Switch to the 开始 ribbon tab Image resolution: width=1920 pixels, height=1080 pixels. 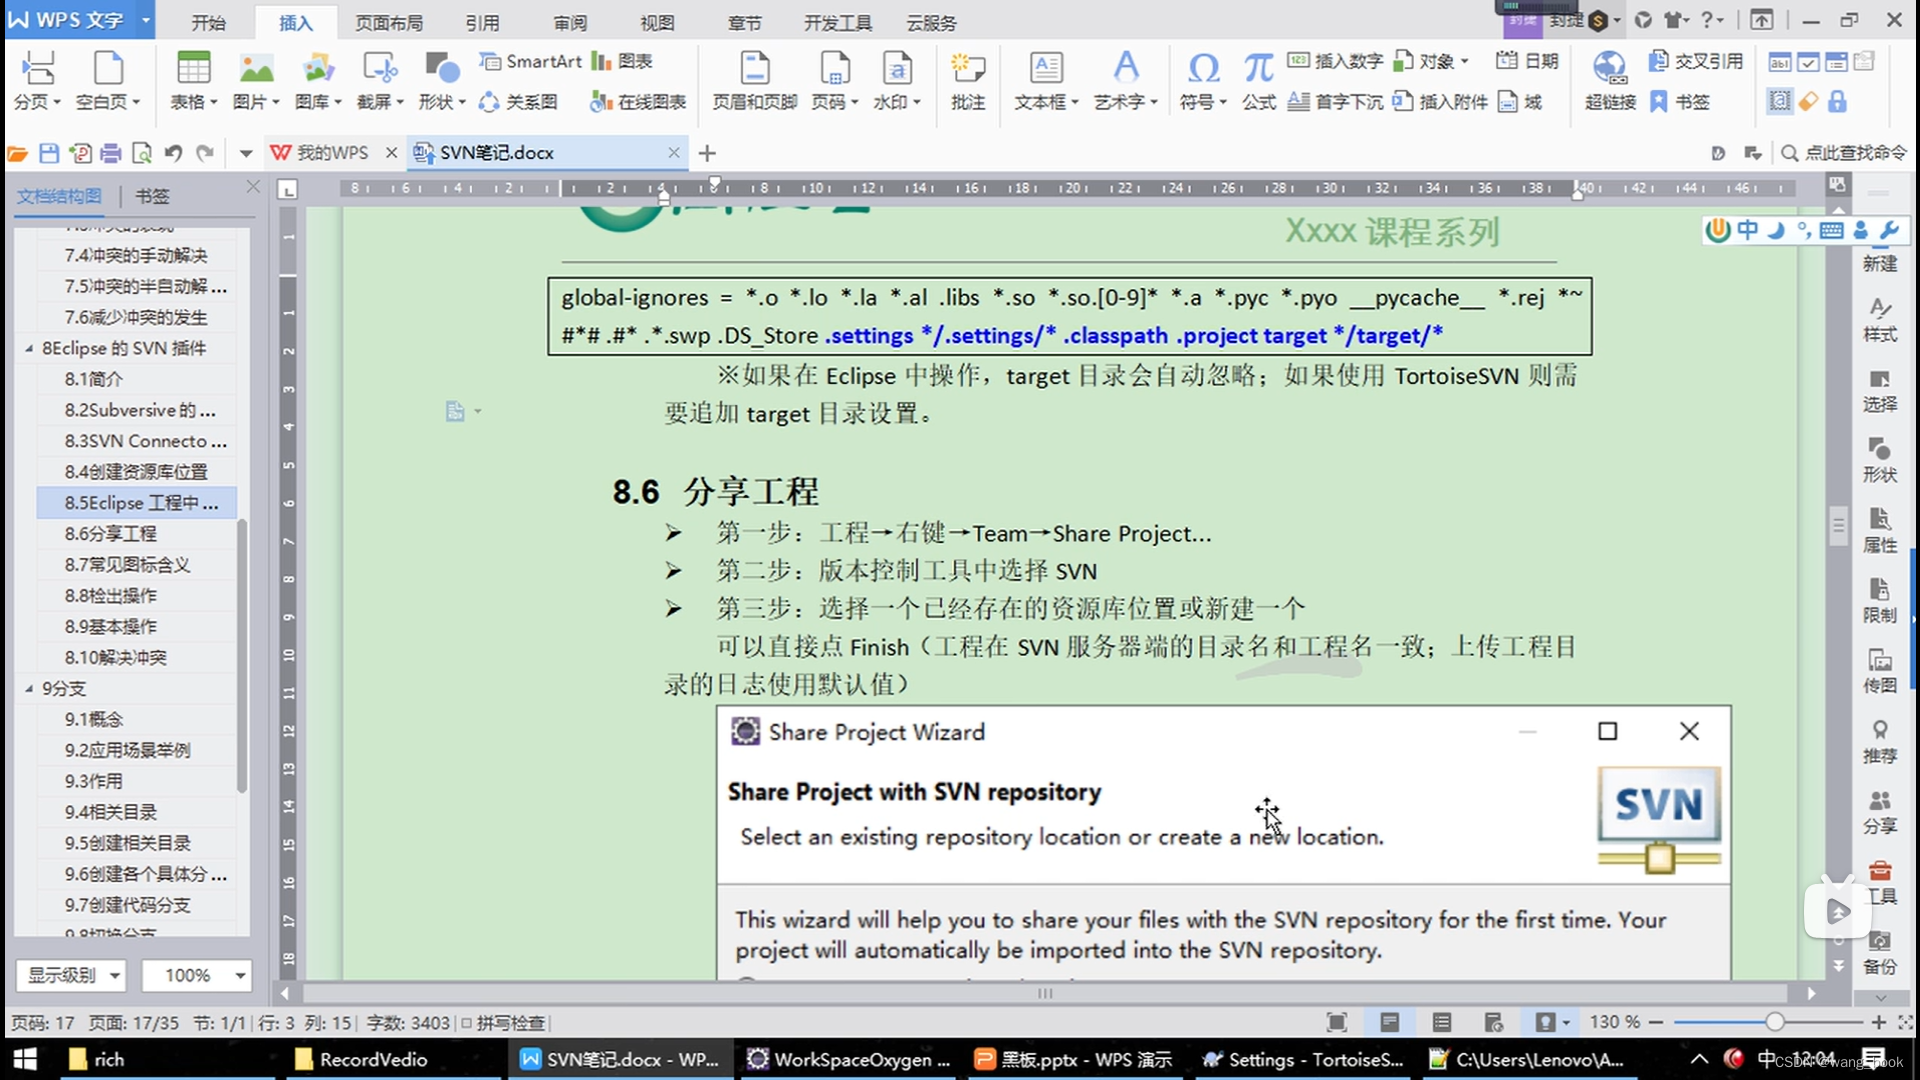208,23
